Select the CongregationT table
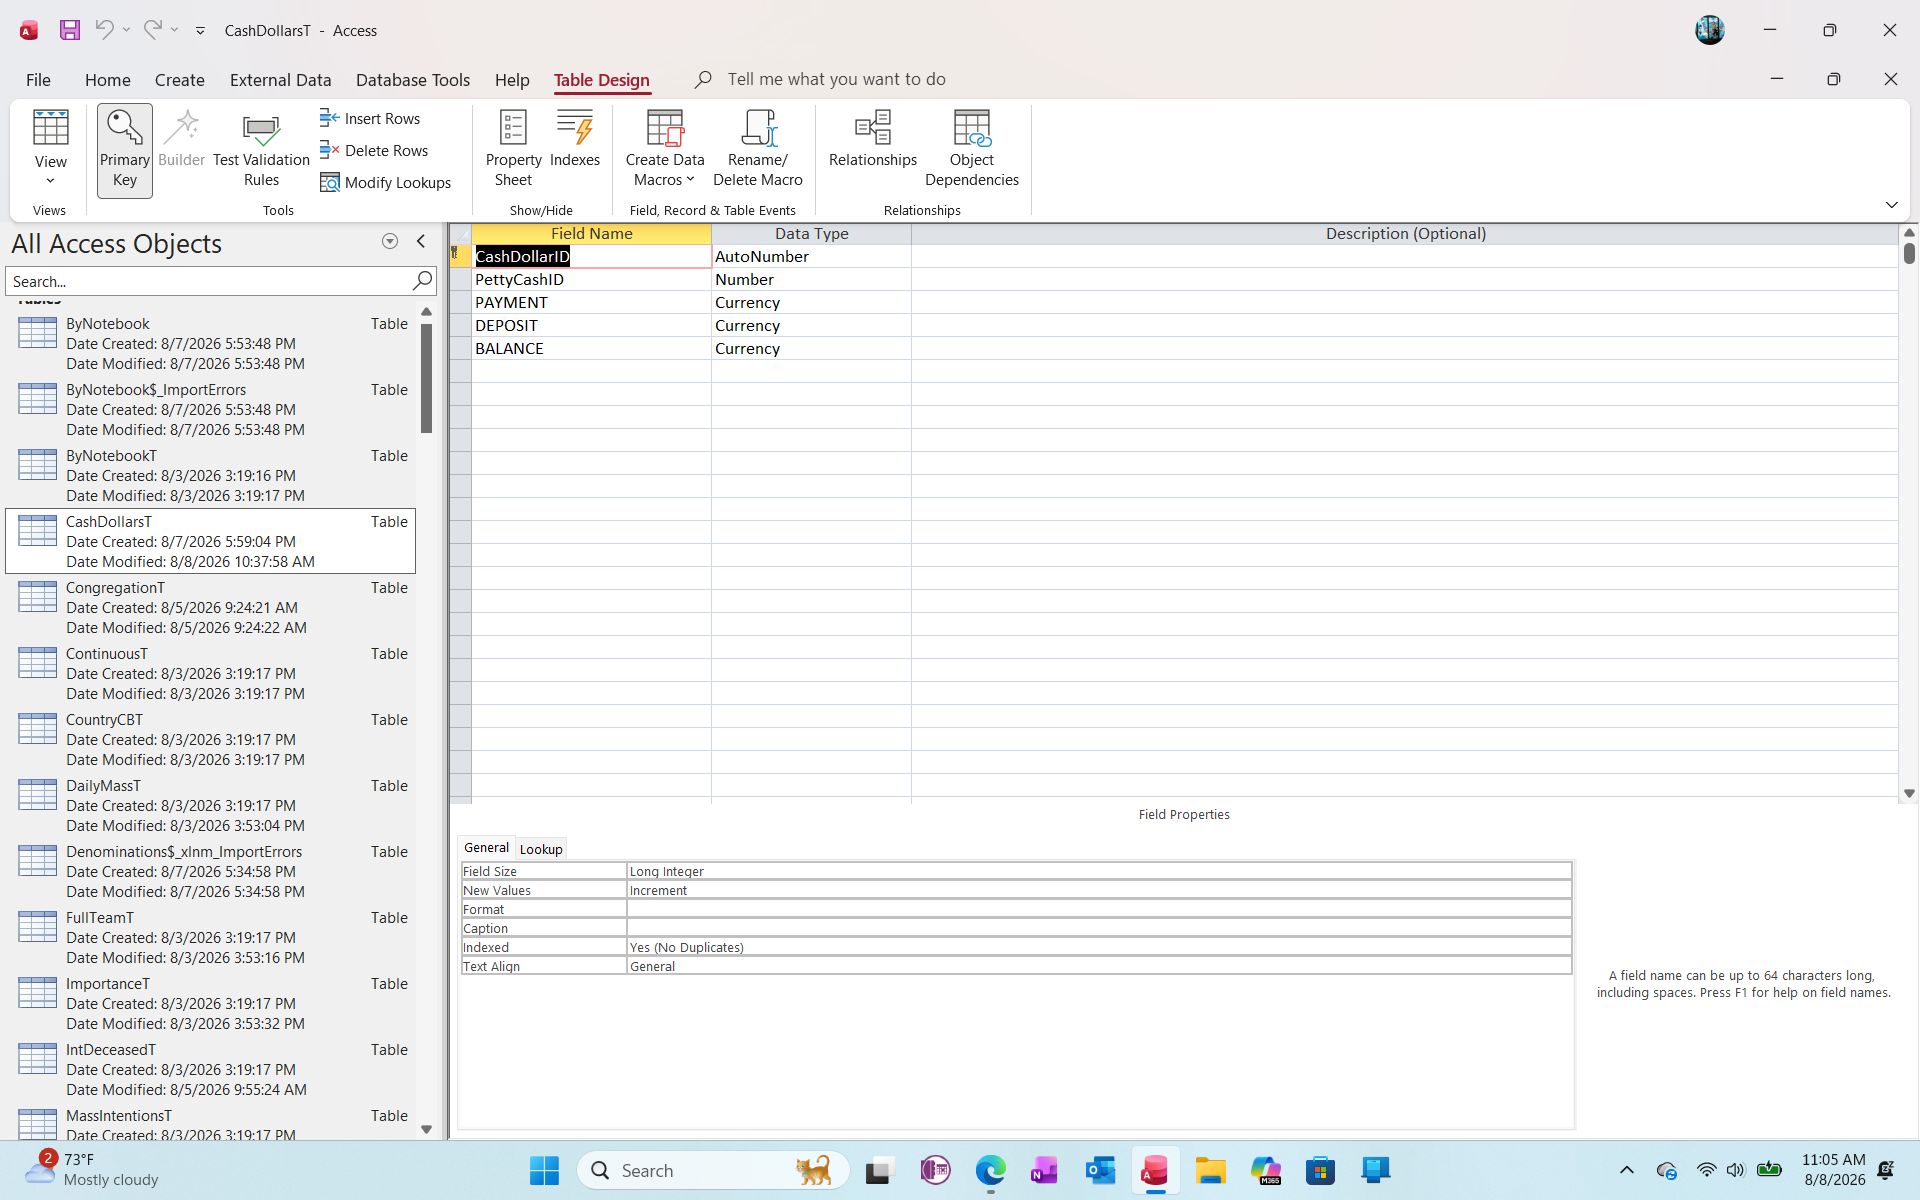Image resolution: width=1920 pixels, height=1200 pixels. pyautogui.click(x=211, y=608)
